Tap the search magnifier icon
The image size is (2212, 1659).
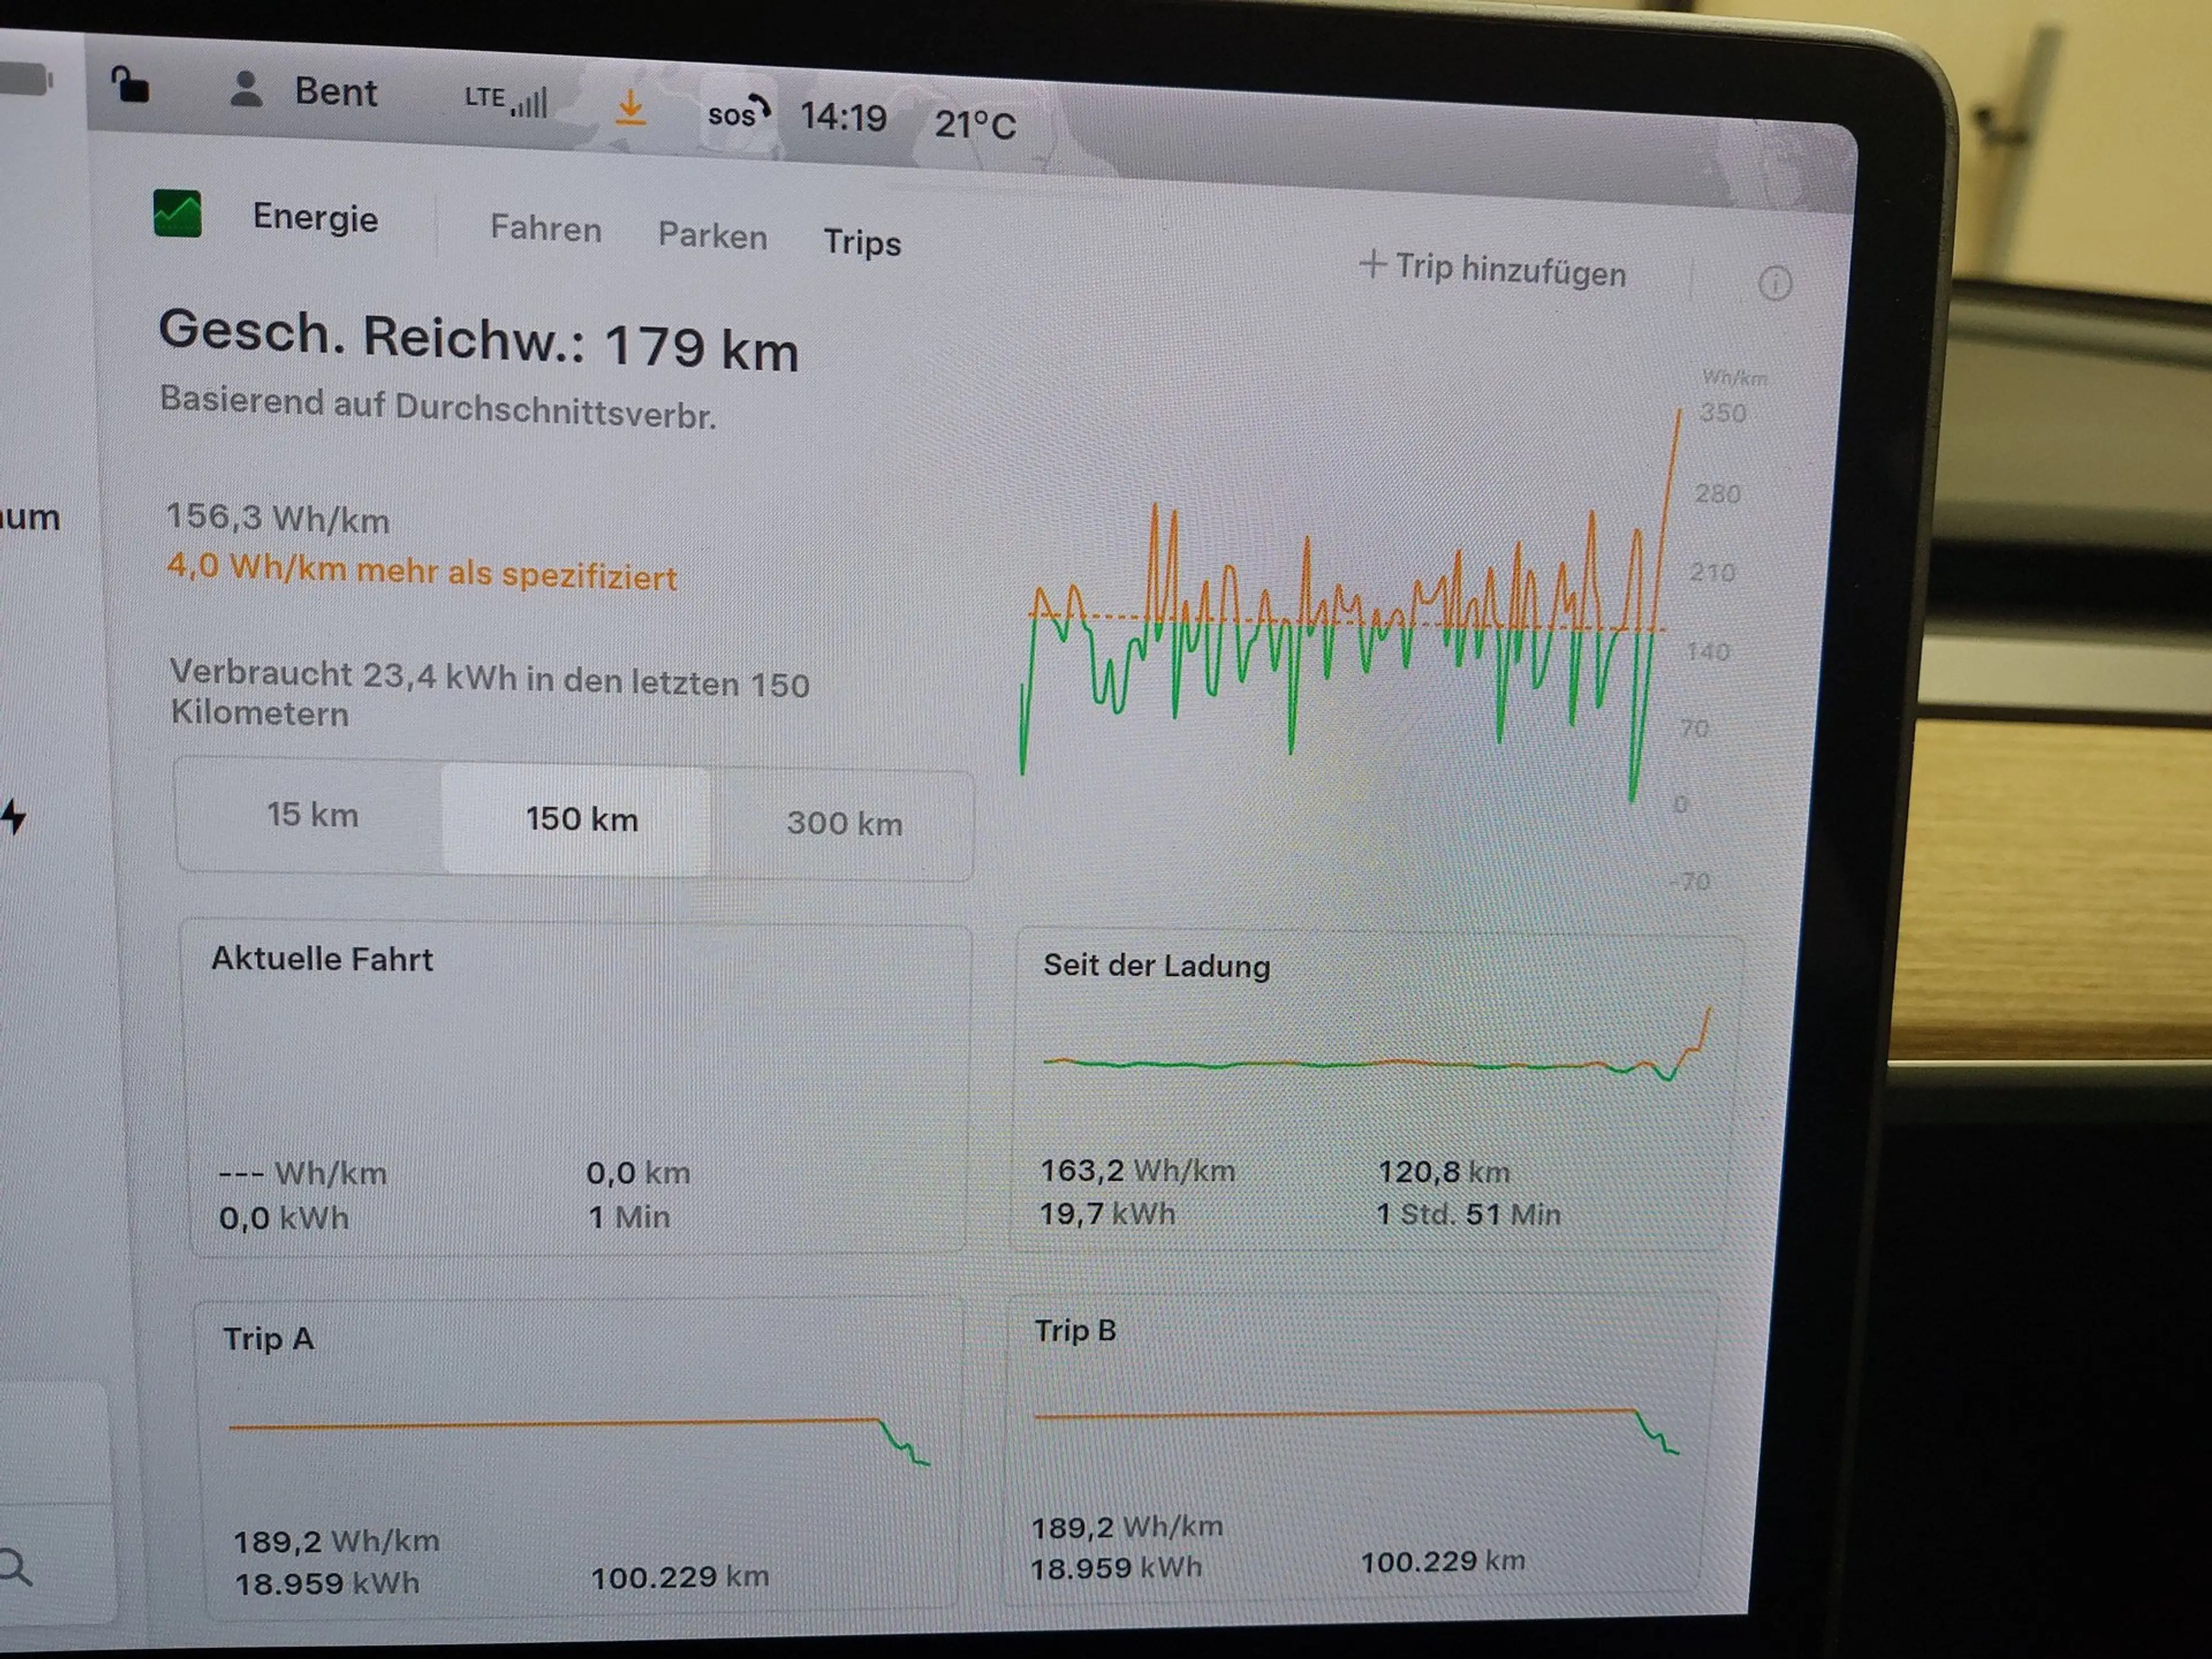15,1567
